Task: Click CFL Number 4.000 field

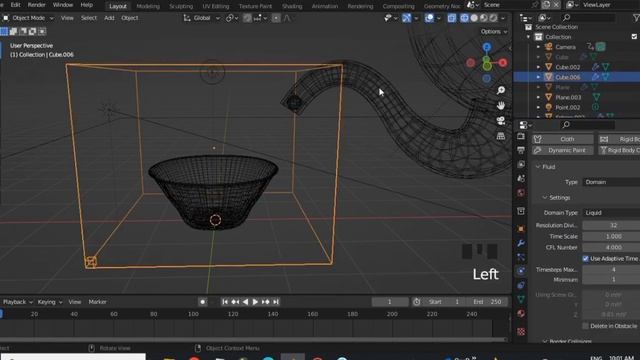Action: point(611,247)
